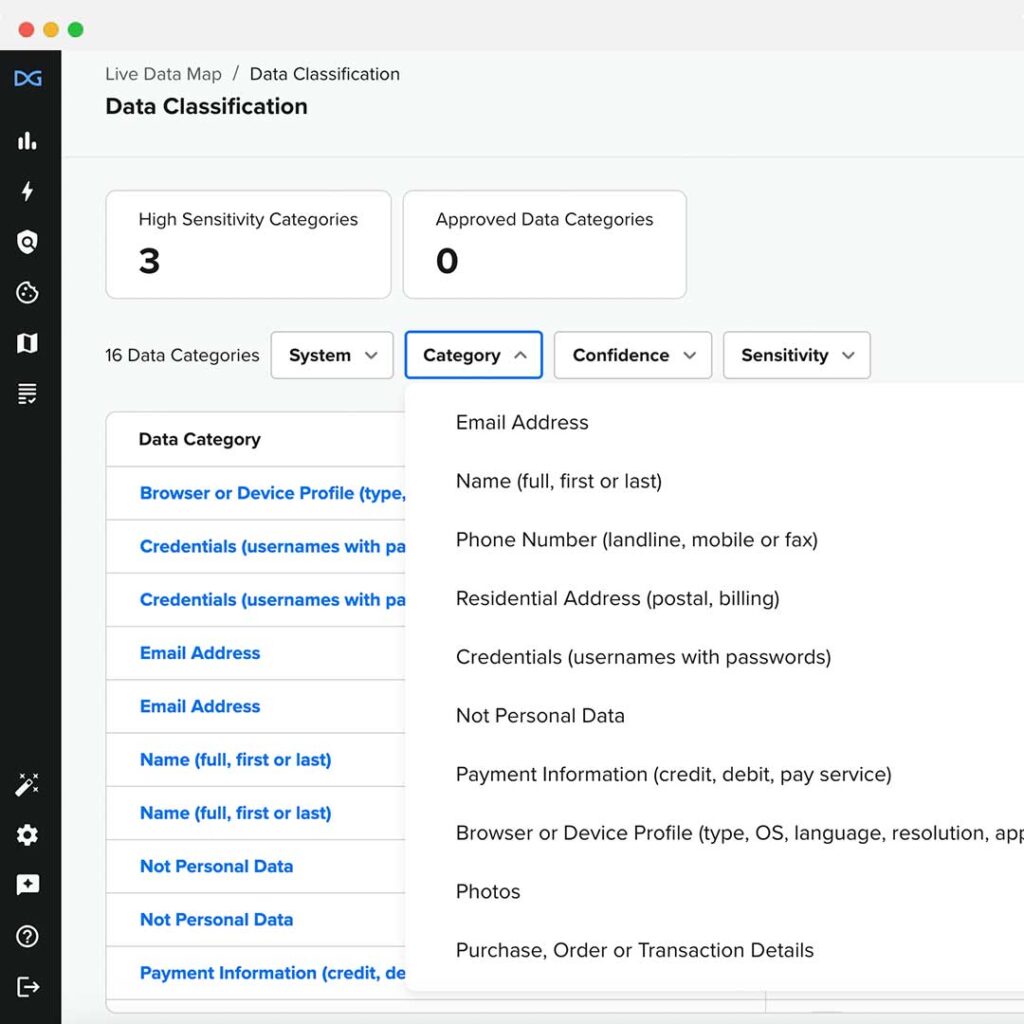The image size is (1024, 1024).
Task: Click the cookie consent management icon
Action: pyautogui.click(x=28, y=292)
